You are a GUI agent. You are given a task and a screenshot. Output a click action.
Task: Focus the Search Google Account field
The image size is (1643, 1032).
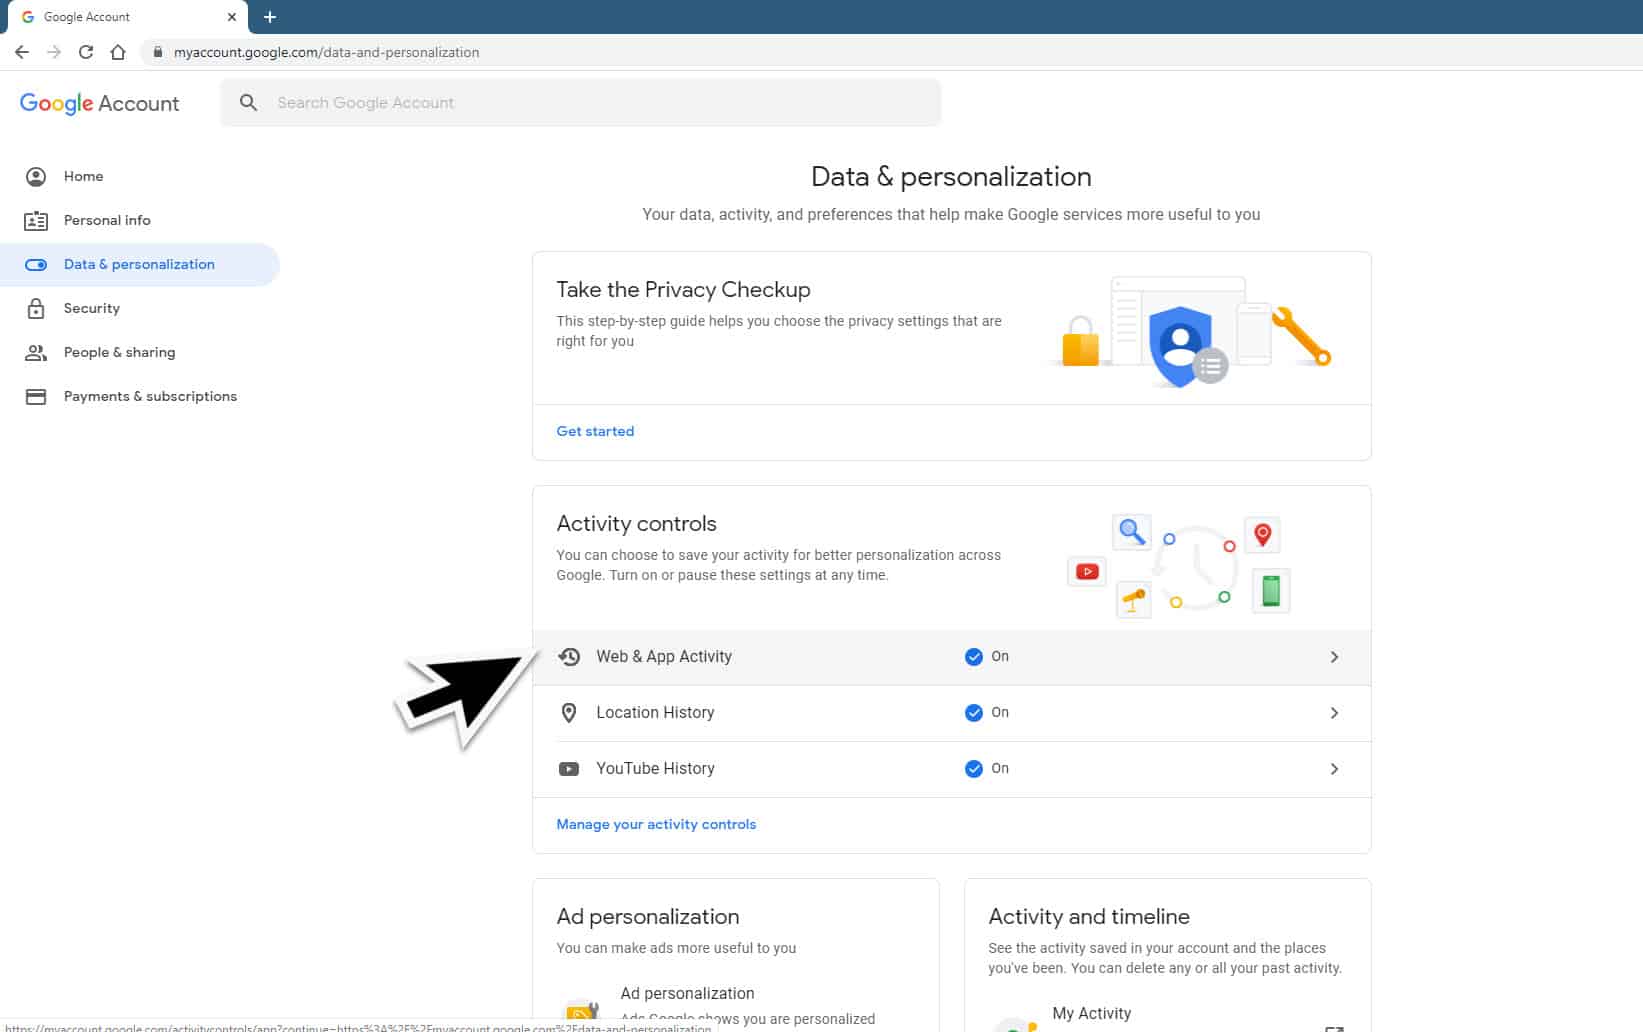click(x=580, y=102)
